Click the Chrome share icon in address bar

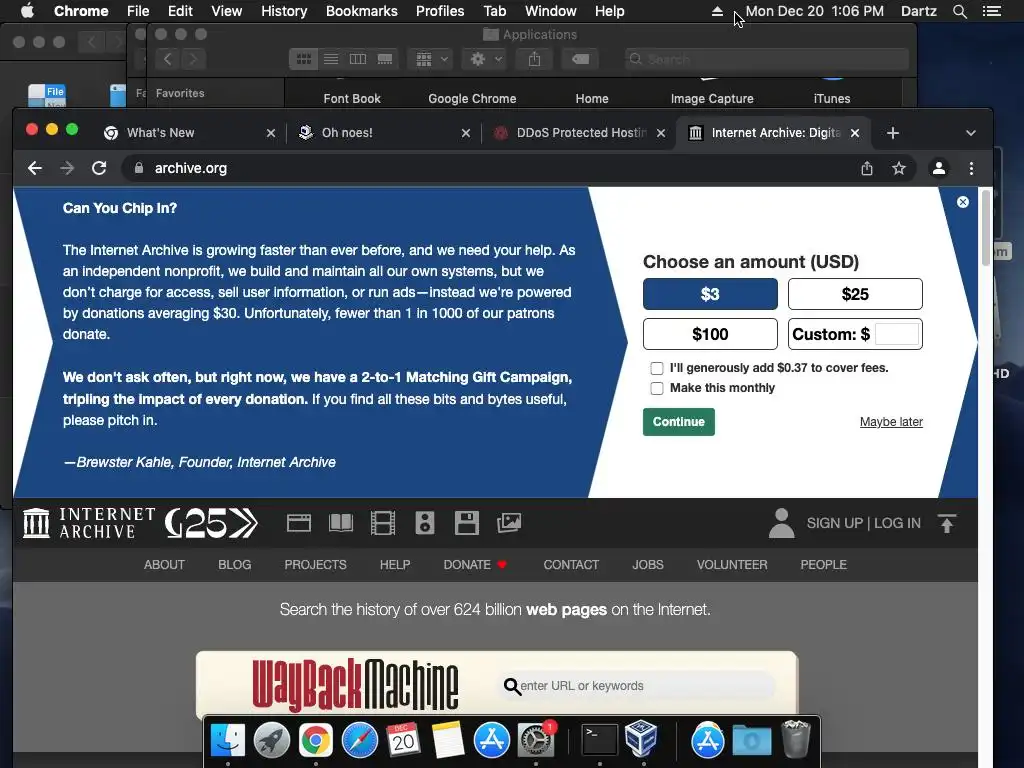click(x=867, y=168)
